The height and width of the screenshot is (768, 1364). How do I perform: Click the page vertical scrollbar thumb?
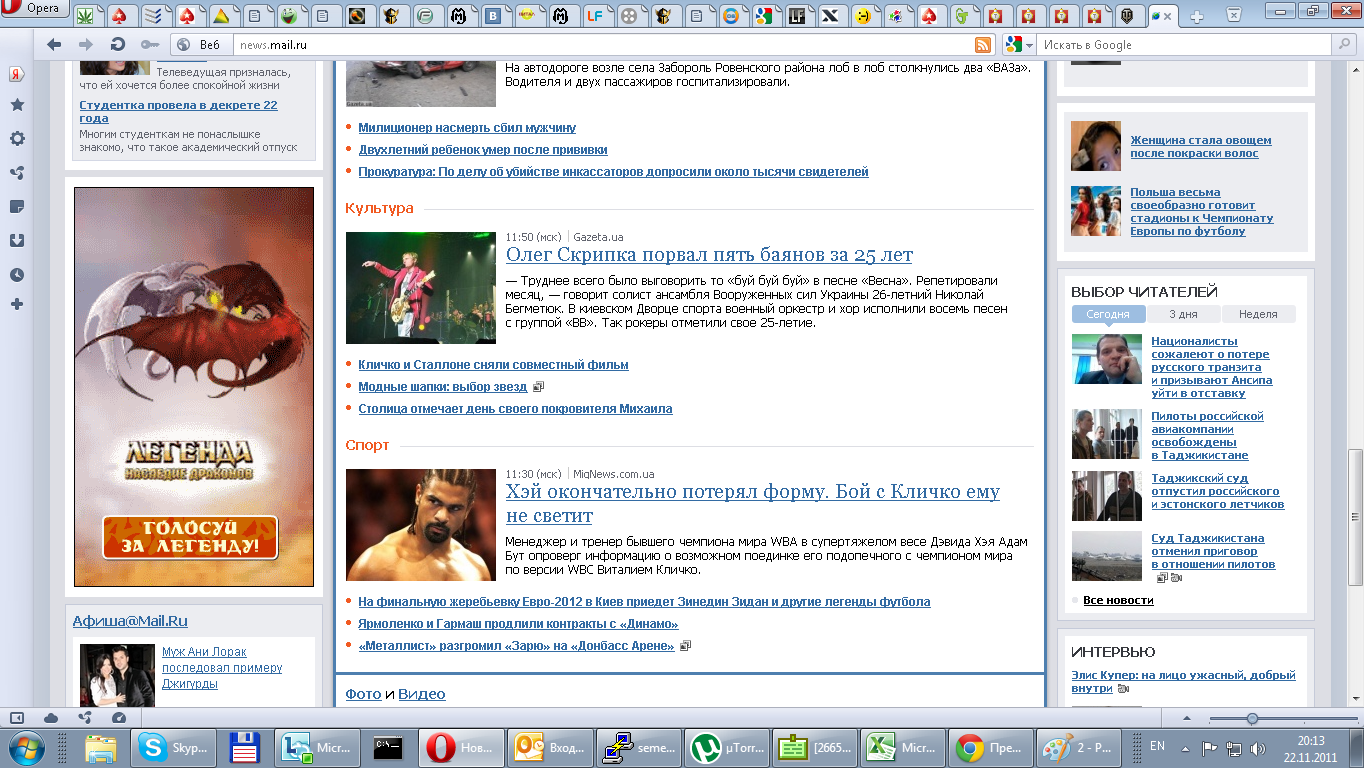coord(1355,515)
